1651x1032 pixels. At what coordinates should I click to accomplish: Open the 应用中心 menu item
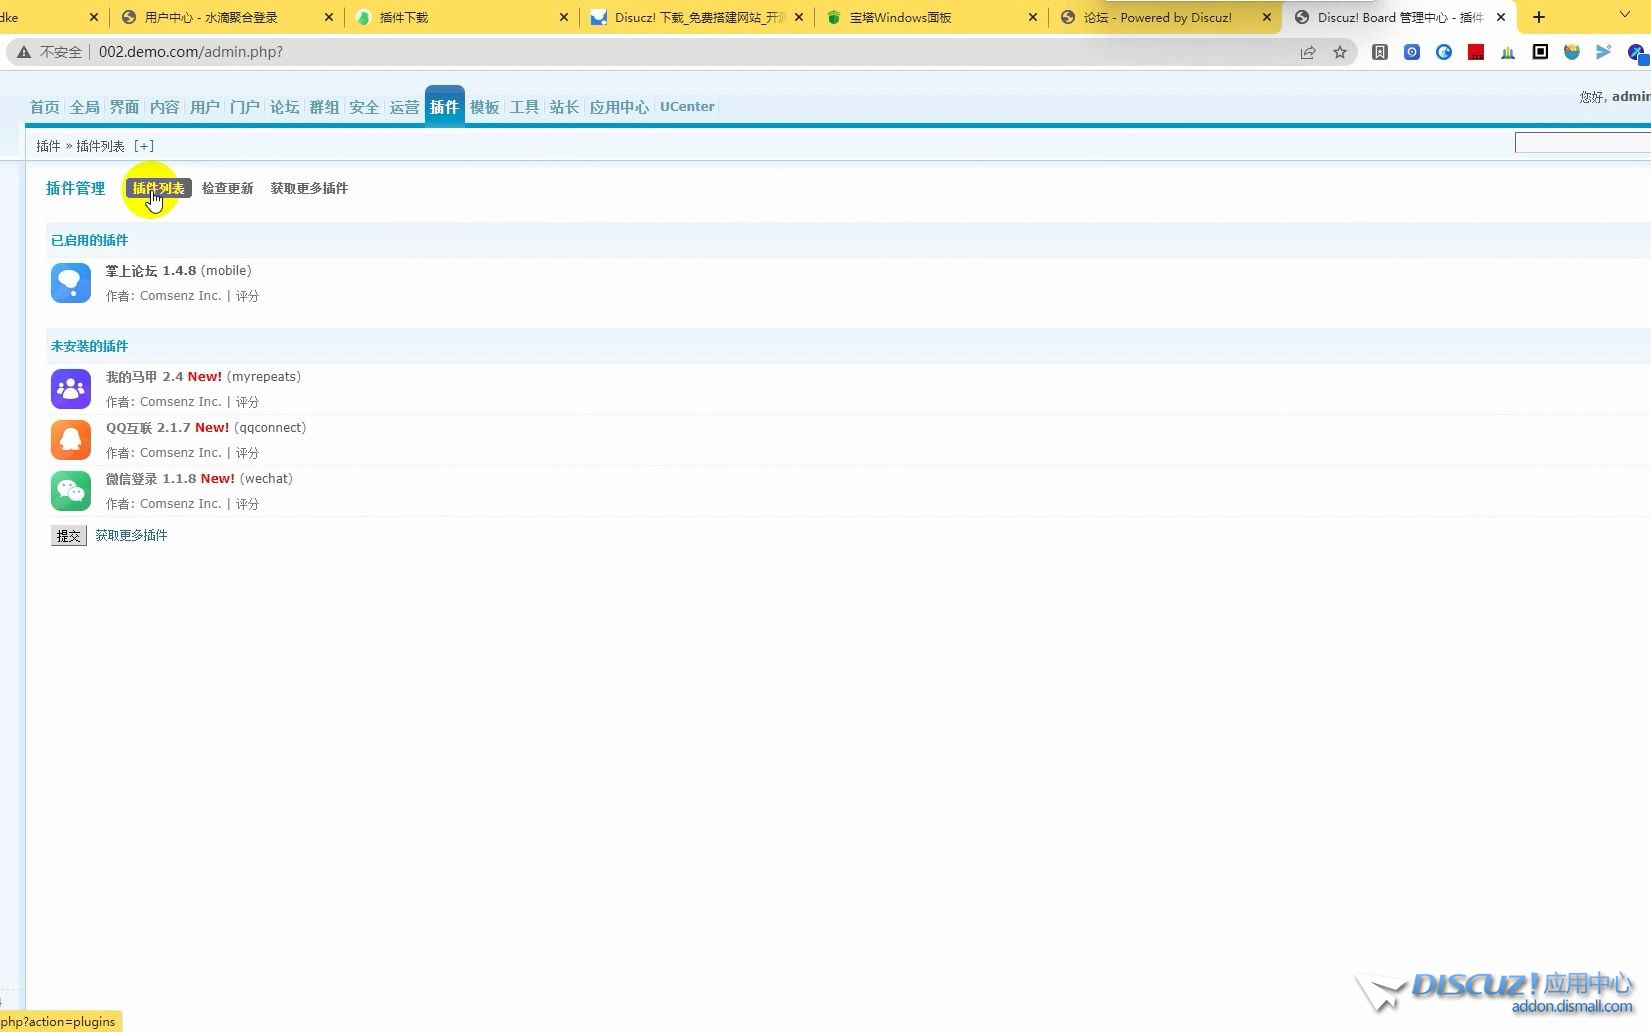(x=619, y=107)
